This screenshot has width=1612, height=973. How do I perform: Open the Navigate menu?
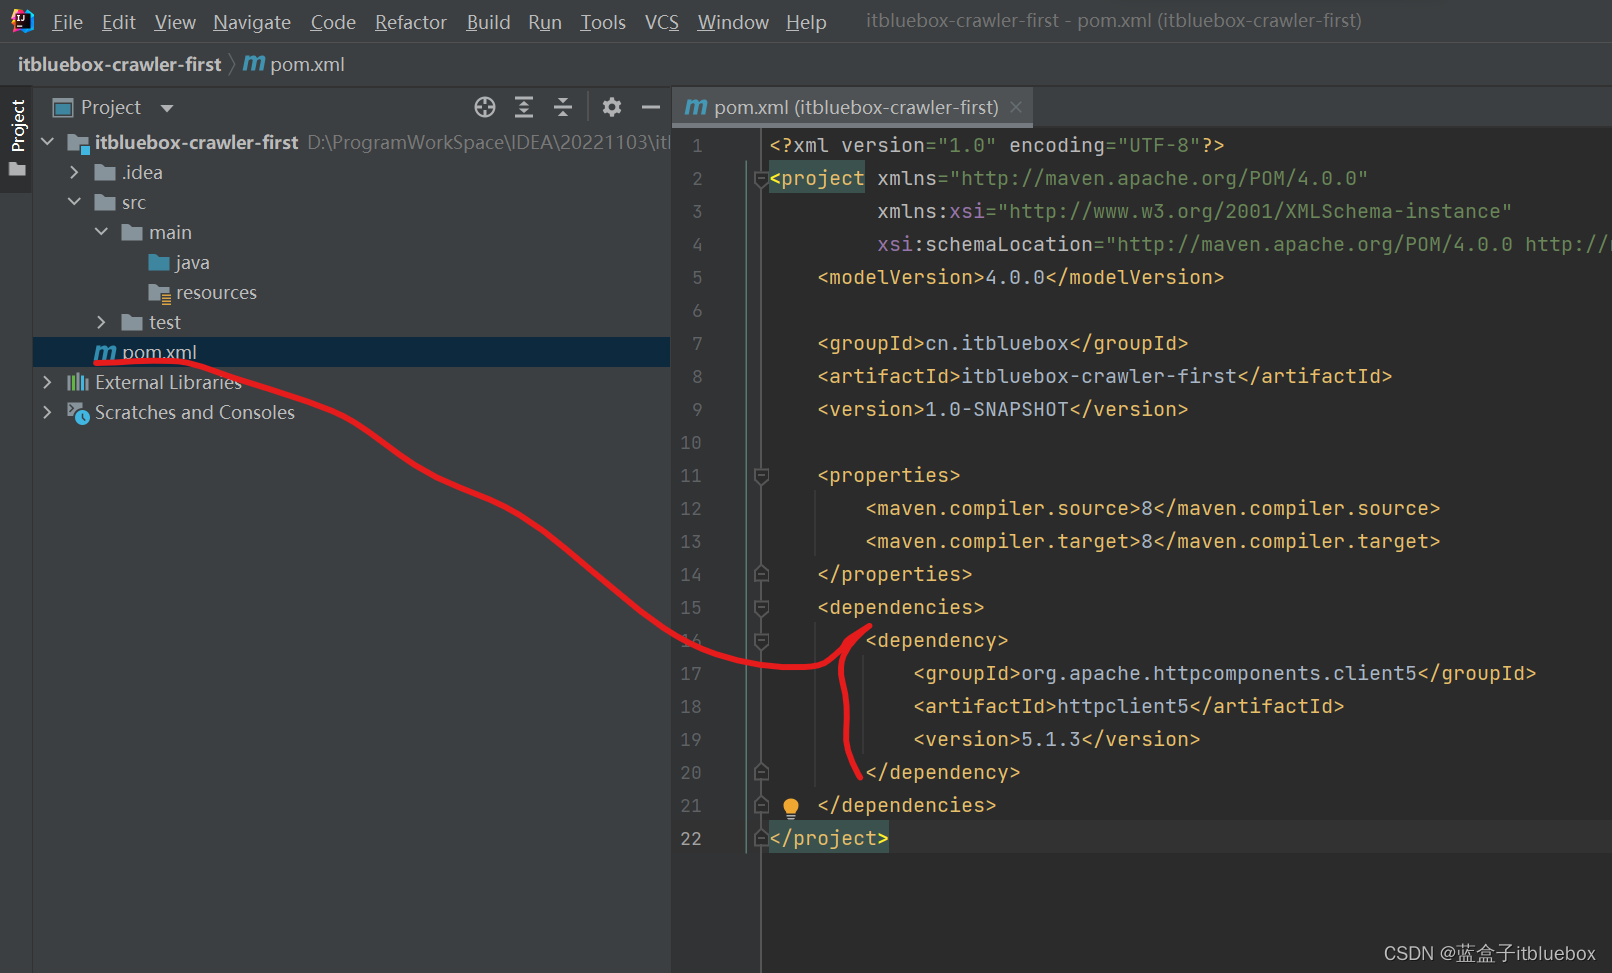click(x=252, y=22)
